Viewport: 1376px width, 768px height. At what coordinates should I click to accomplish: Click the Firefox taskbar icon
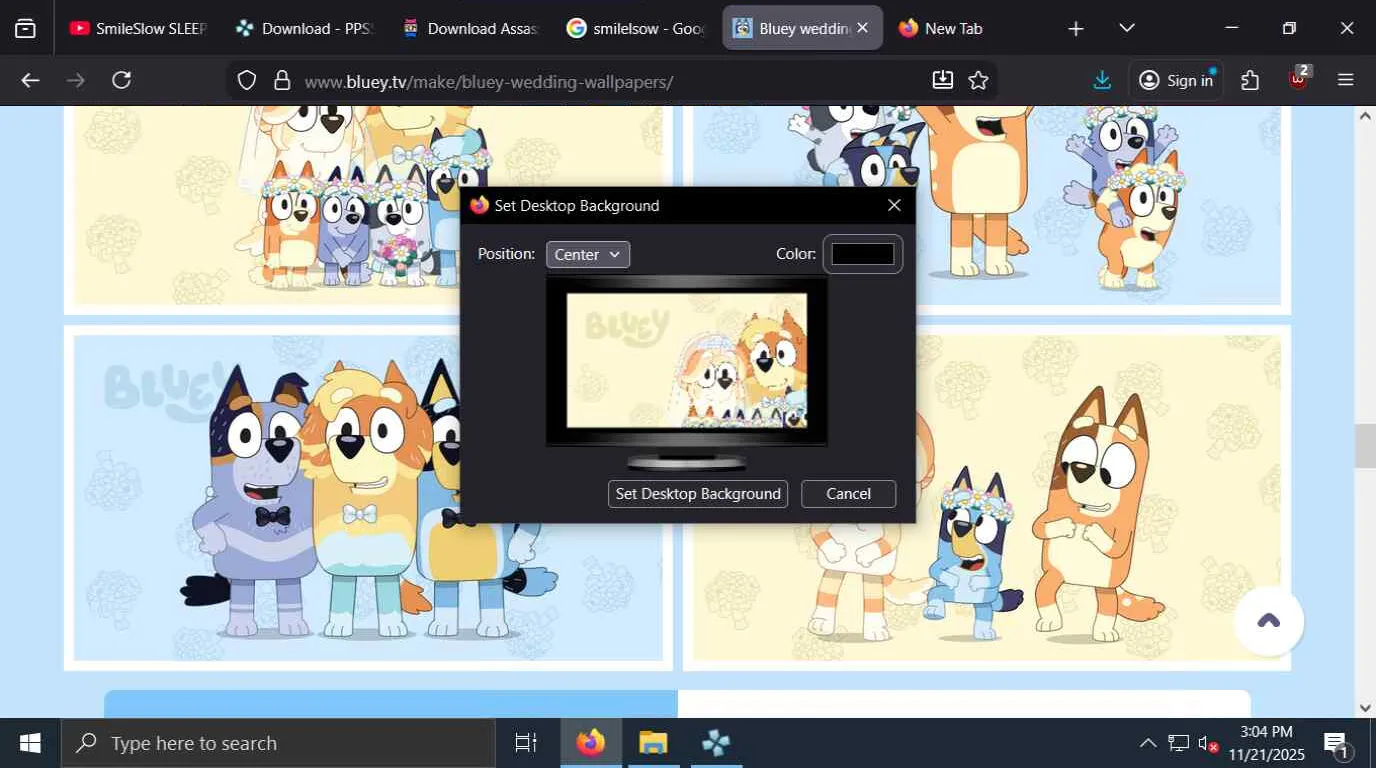[x=591, y=743]
